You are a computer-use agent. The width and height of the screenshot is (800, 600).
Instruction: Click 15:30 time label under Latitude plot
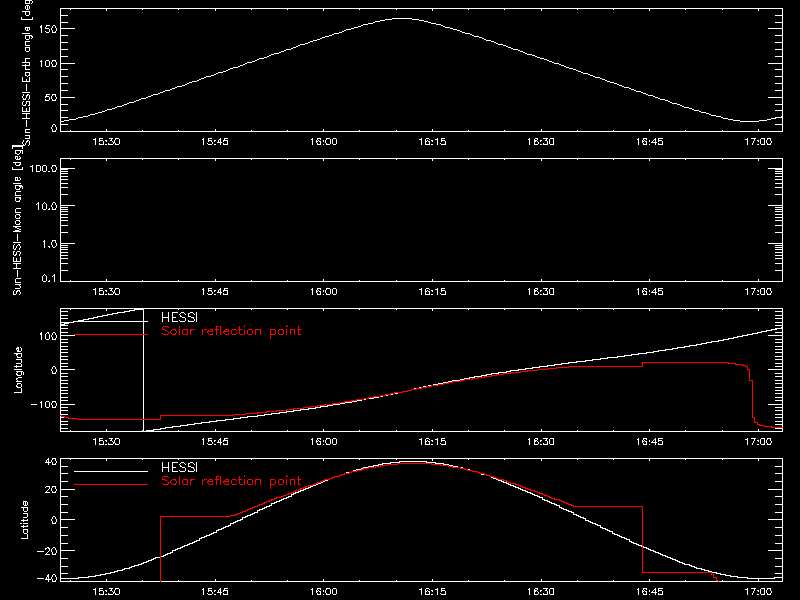[x=106, y=592]
